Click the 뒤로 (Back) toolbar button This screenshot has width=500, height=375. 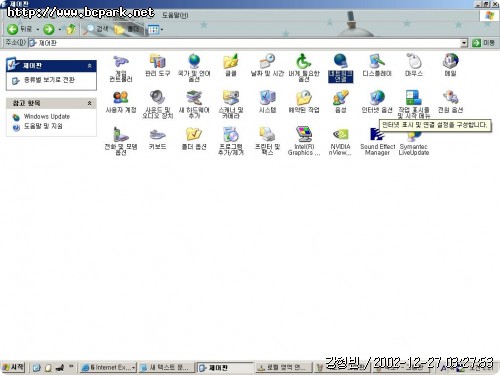pos(19,29)
